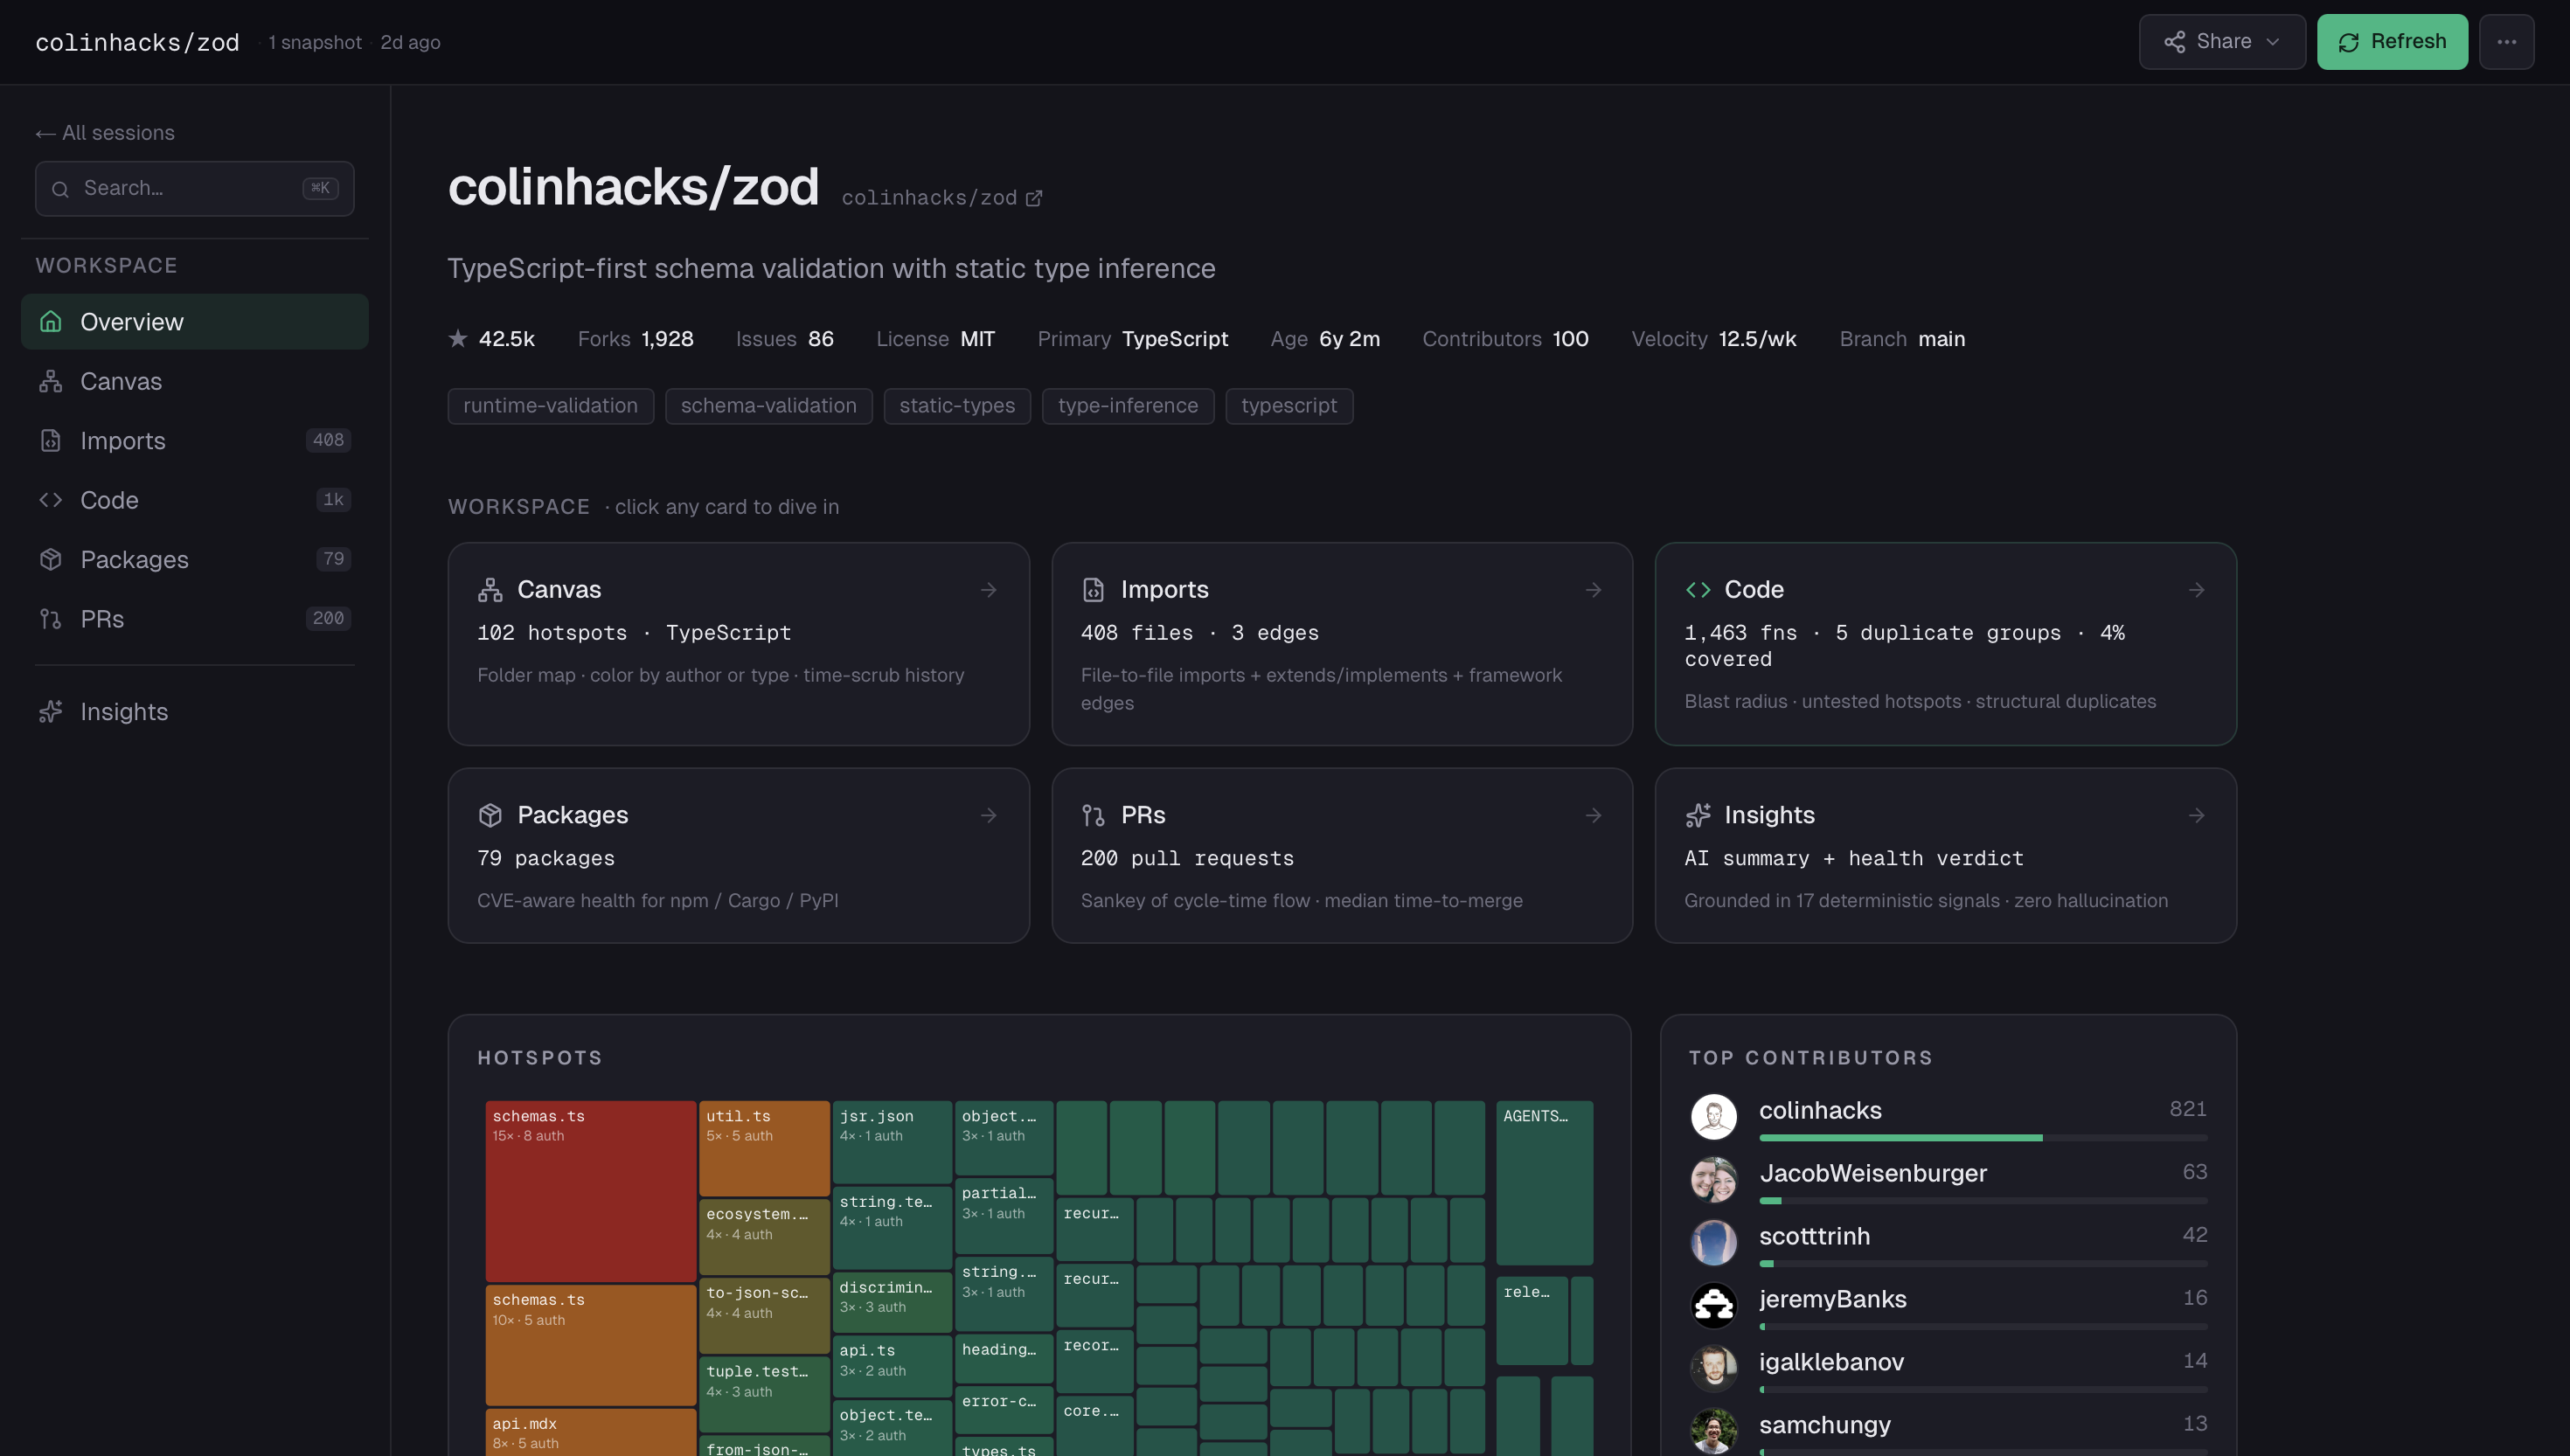Click the type-inference tag
Screen dimensions: 2570x1456
point(1127,406)
